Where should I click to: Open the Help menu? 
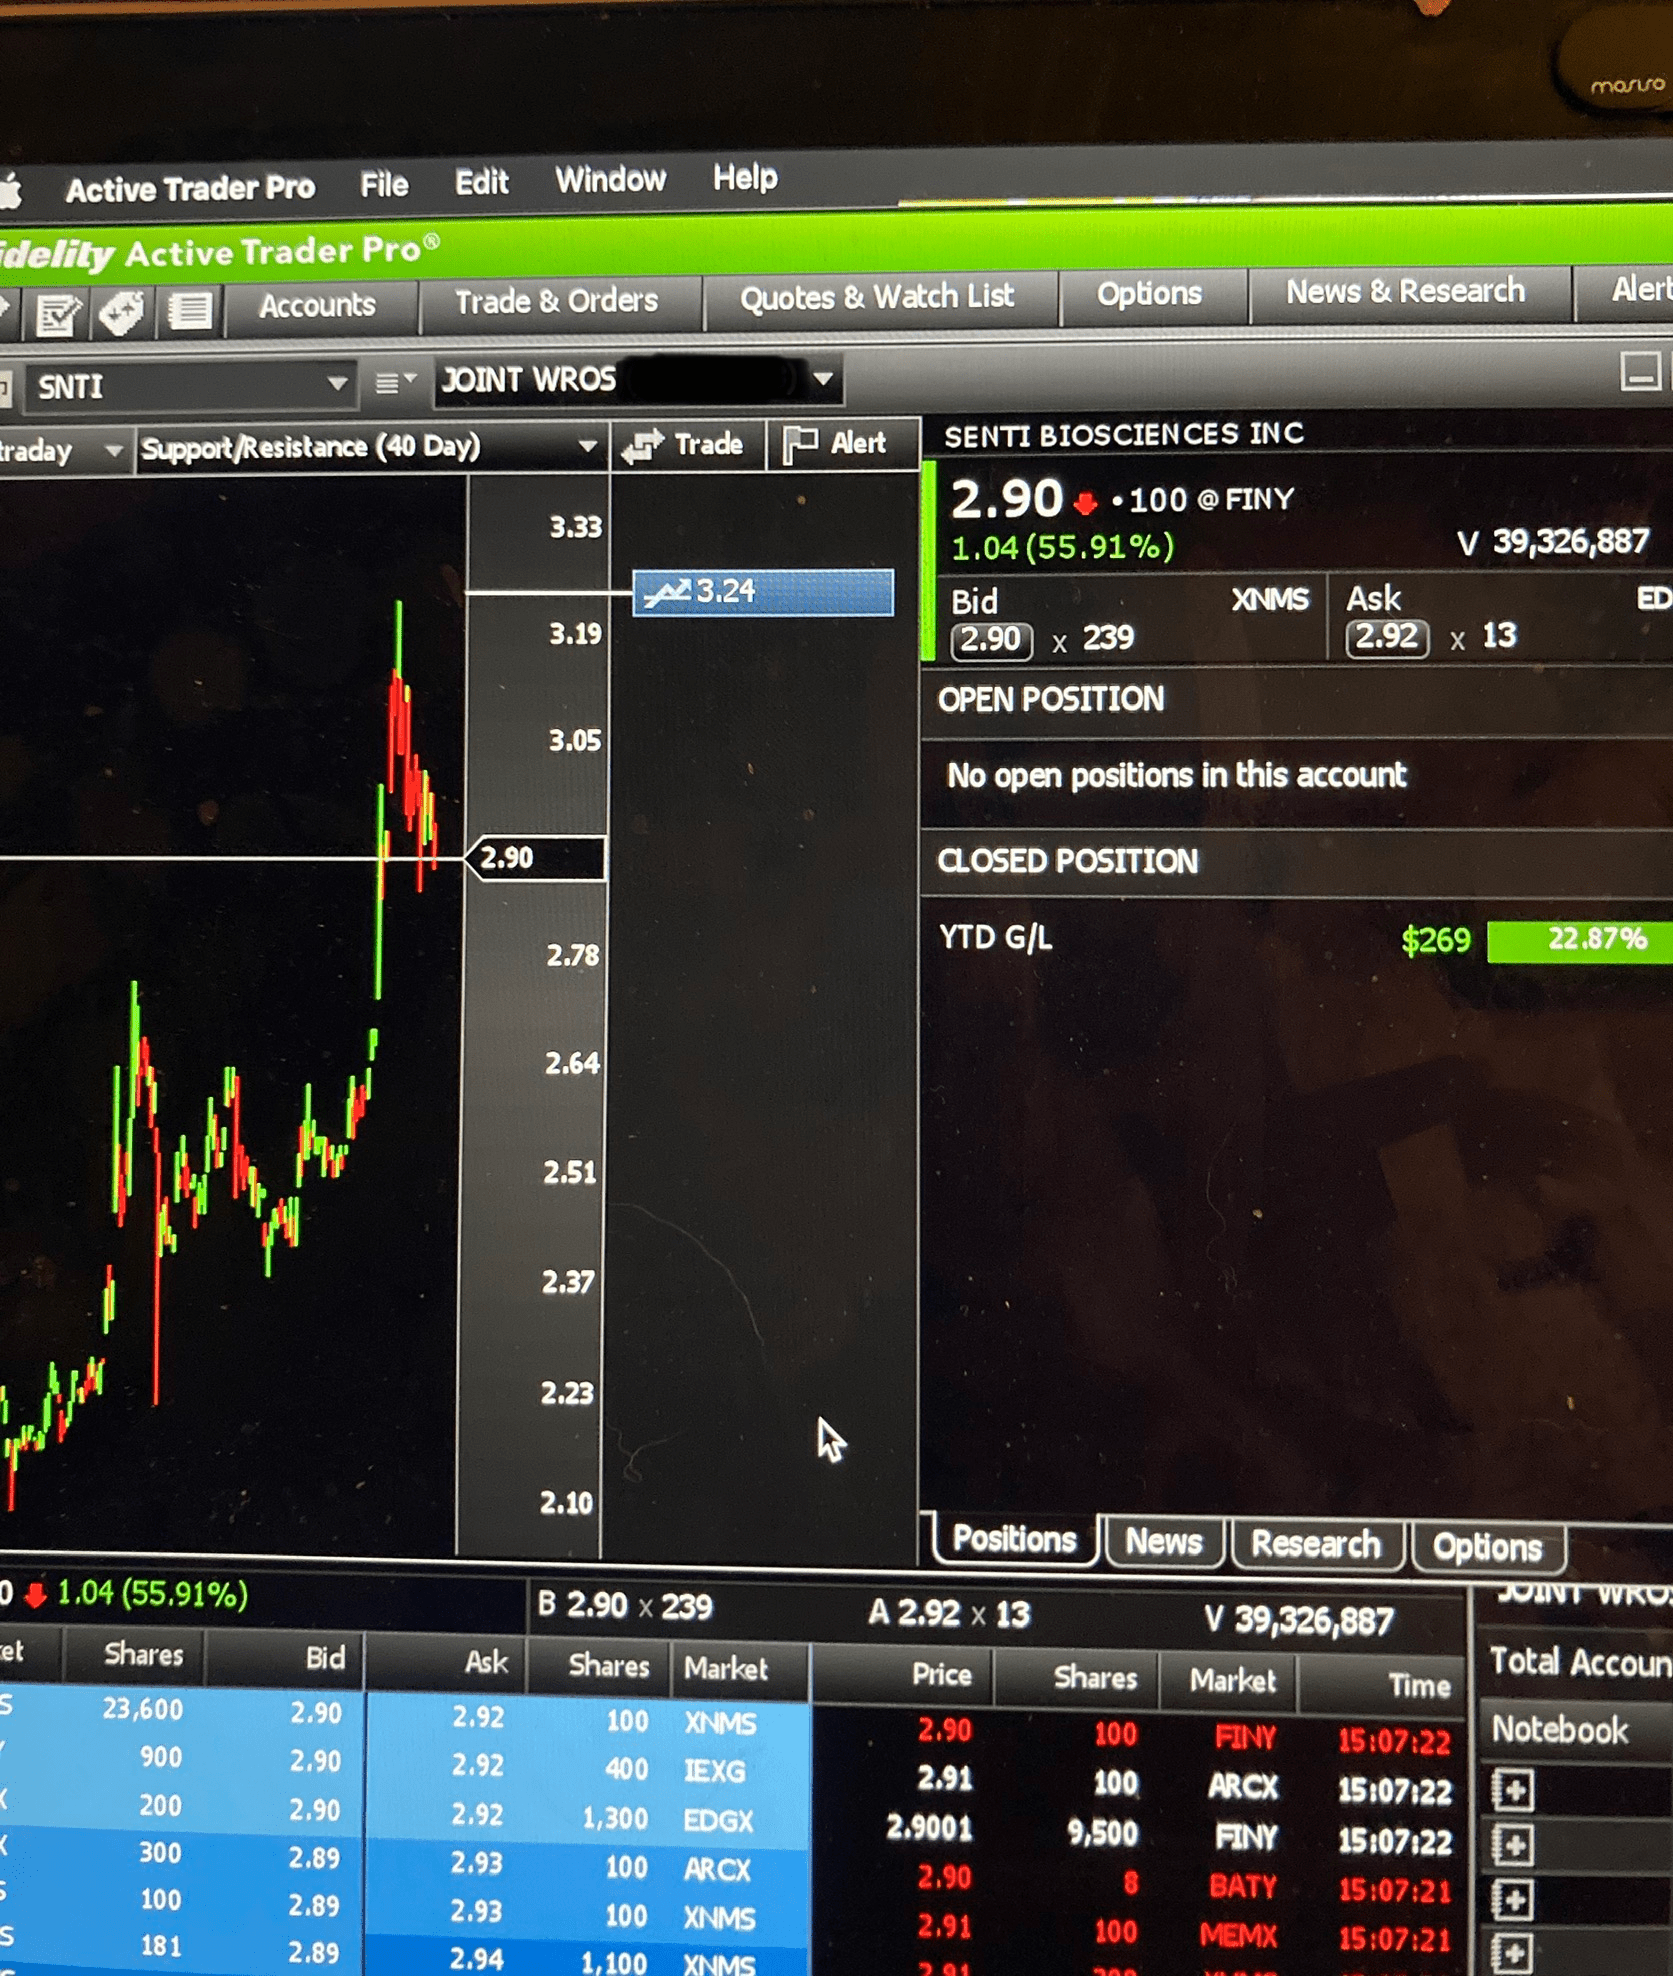[745, 178]
